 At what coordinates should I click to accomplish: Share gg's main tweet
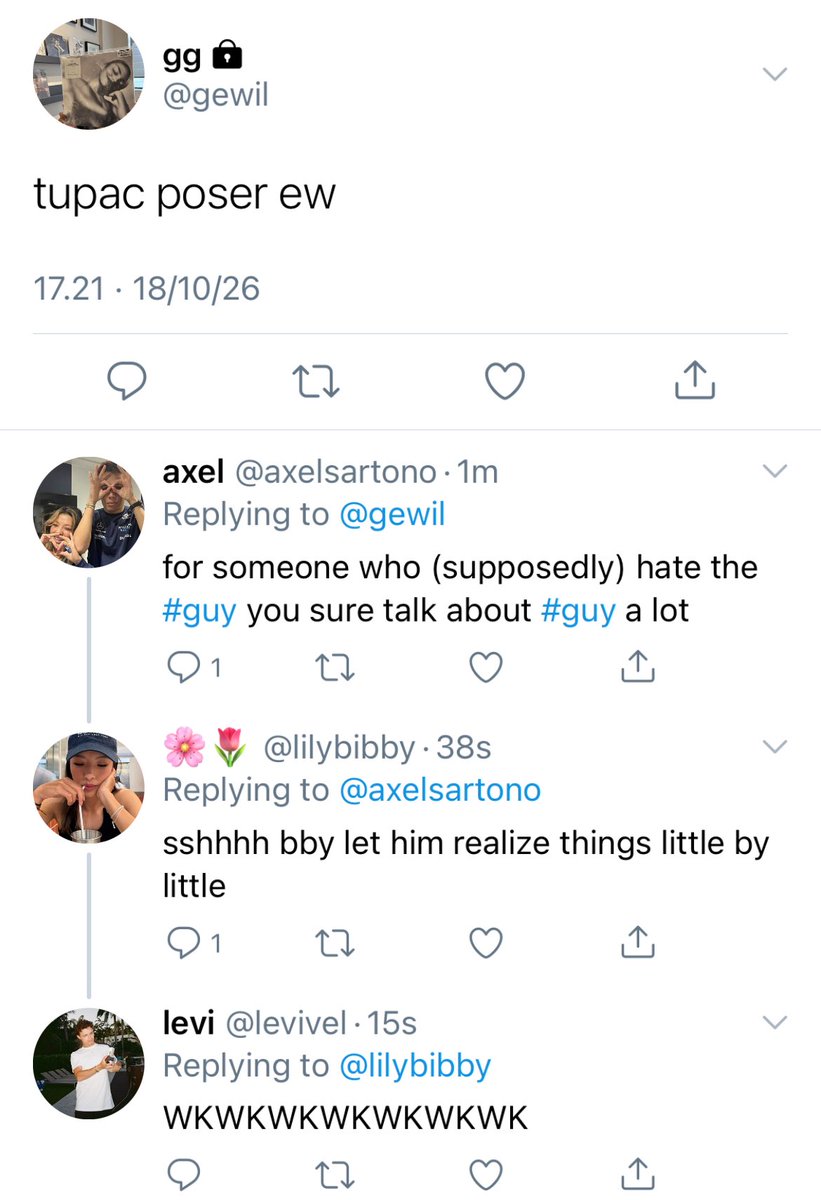click(694, 380)
